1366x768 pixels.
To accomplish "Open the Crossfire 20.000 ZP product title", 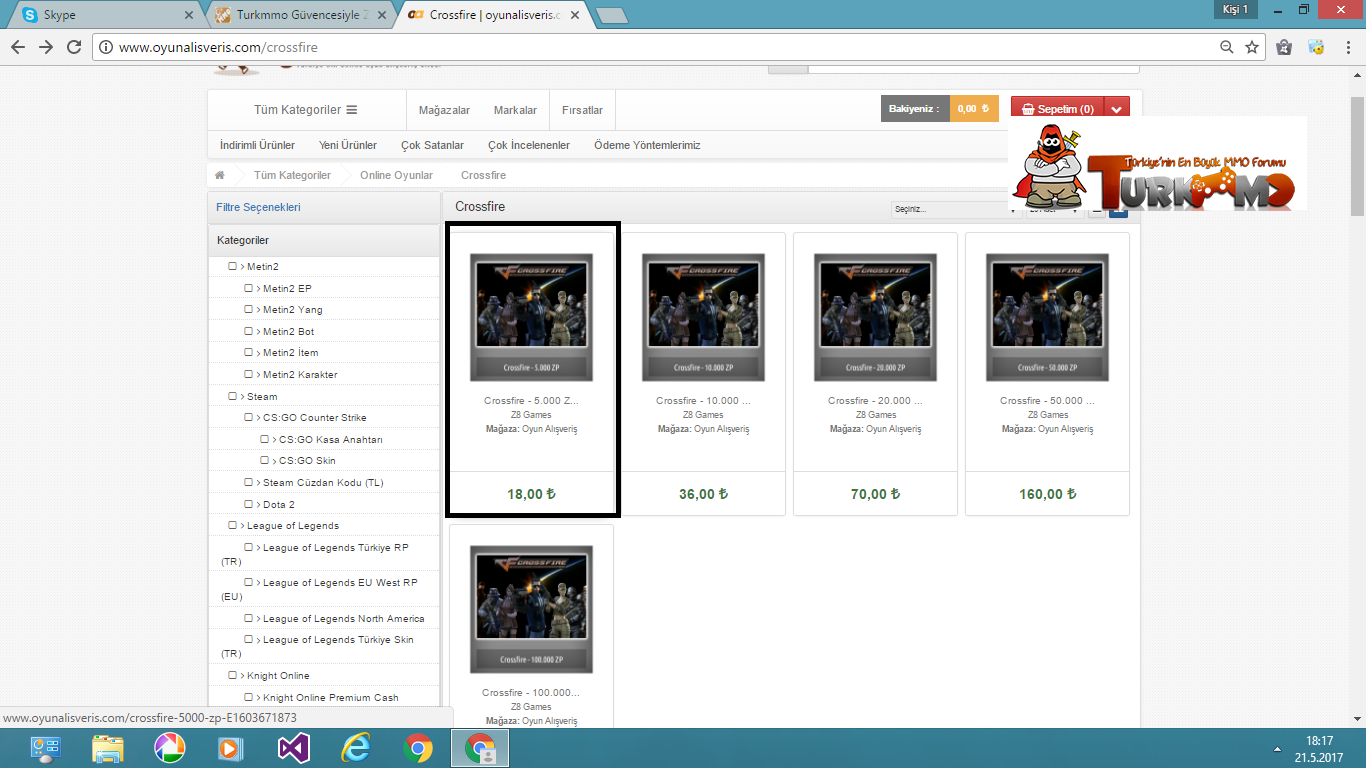I will (875, 400).
